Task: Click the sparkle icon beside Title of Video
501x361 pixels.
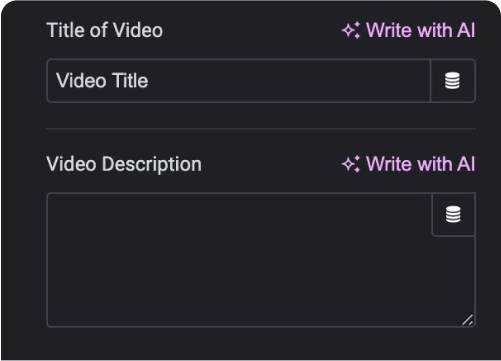Action: tap(351, 30)
